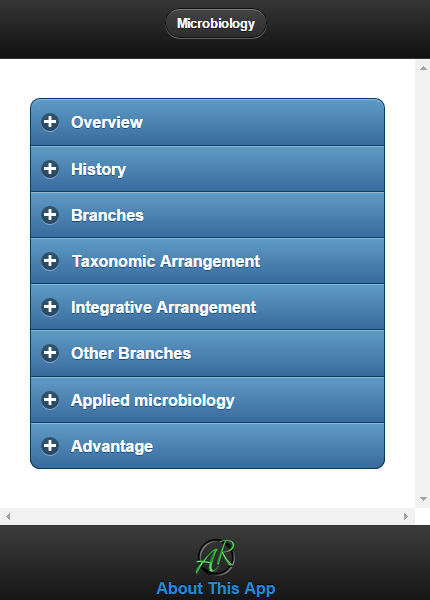Click the Microbiology header button
This screenshot has width=430, height=600.
[216, 24]
